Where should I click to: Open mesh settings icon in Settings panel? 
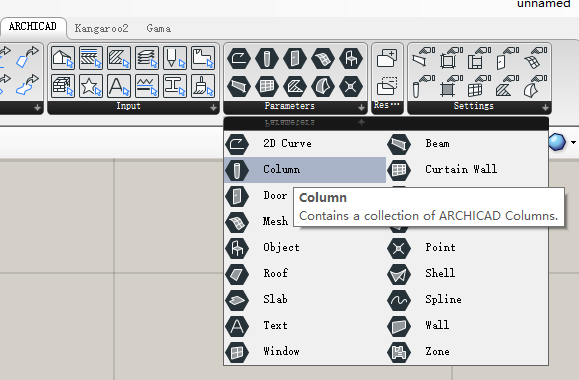click(x=535, y=58)
